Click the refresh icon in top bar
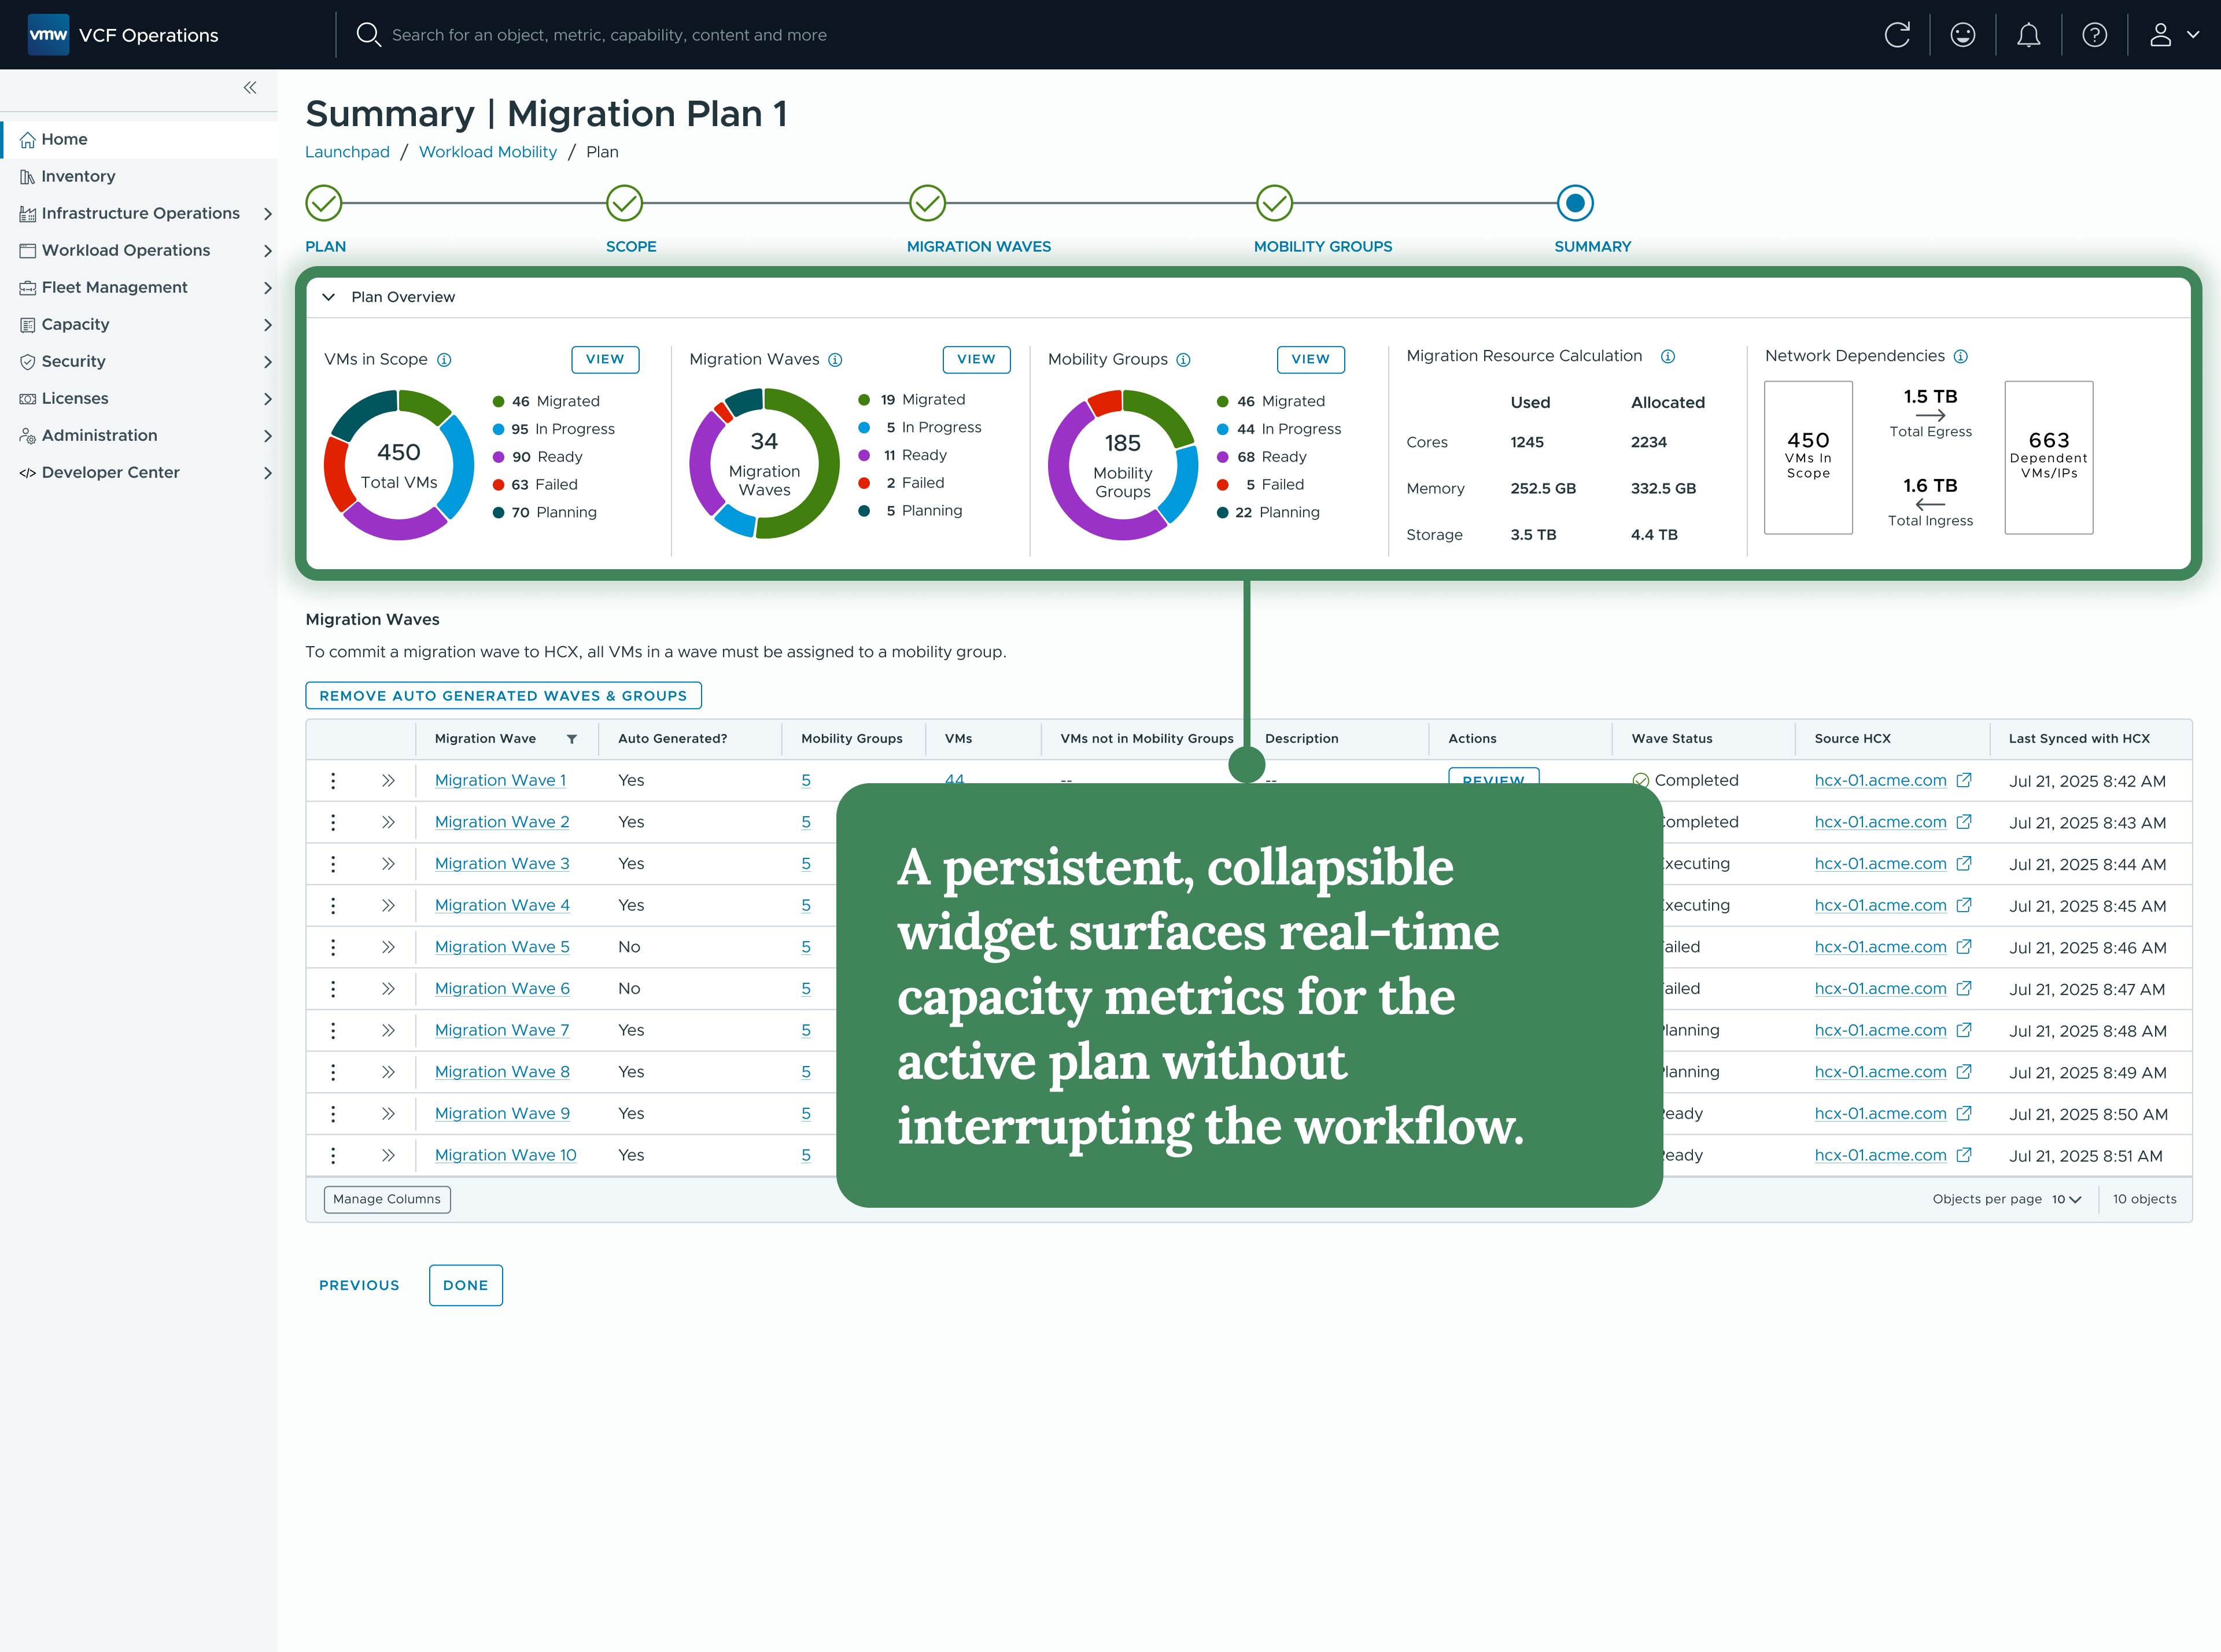This screenshot has height=1652, width=2221. (x=1897, y=35)
